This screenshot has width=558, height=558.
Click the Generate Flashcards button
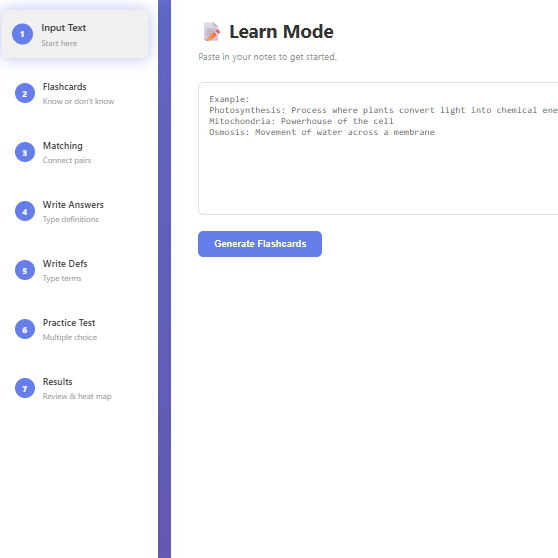260,244
